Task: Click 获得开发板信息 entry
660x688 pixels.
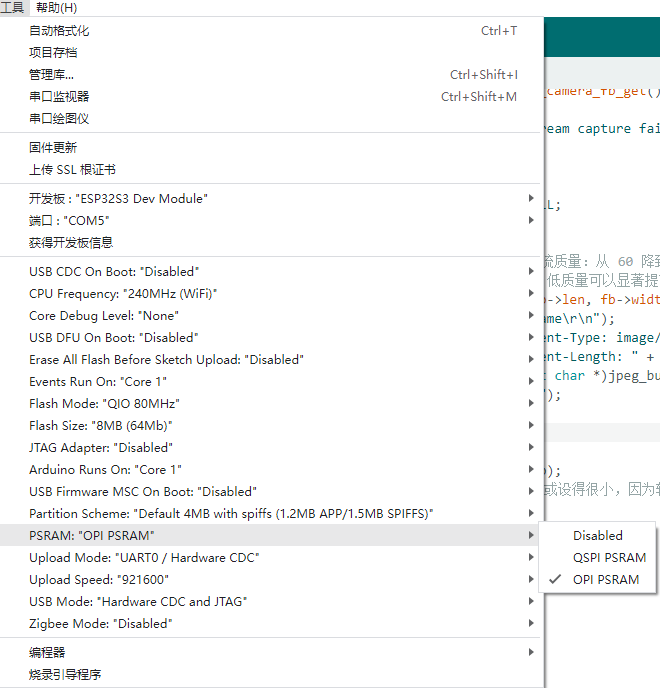Action: pos(272,242)
